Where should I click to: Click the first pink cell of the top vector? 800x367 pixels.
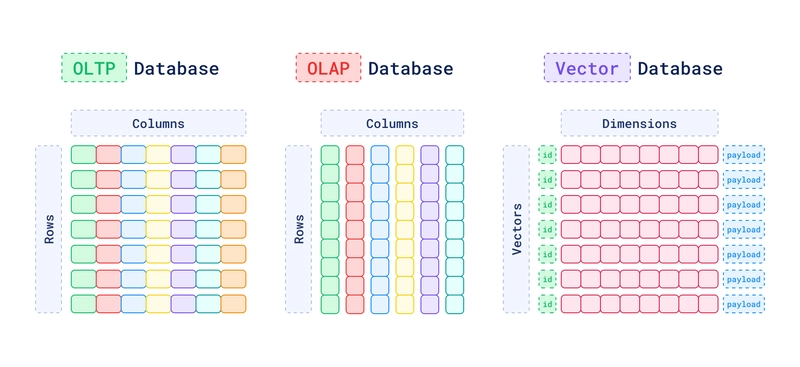[x=571, y=155]
